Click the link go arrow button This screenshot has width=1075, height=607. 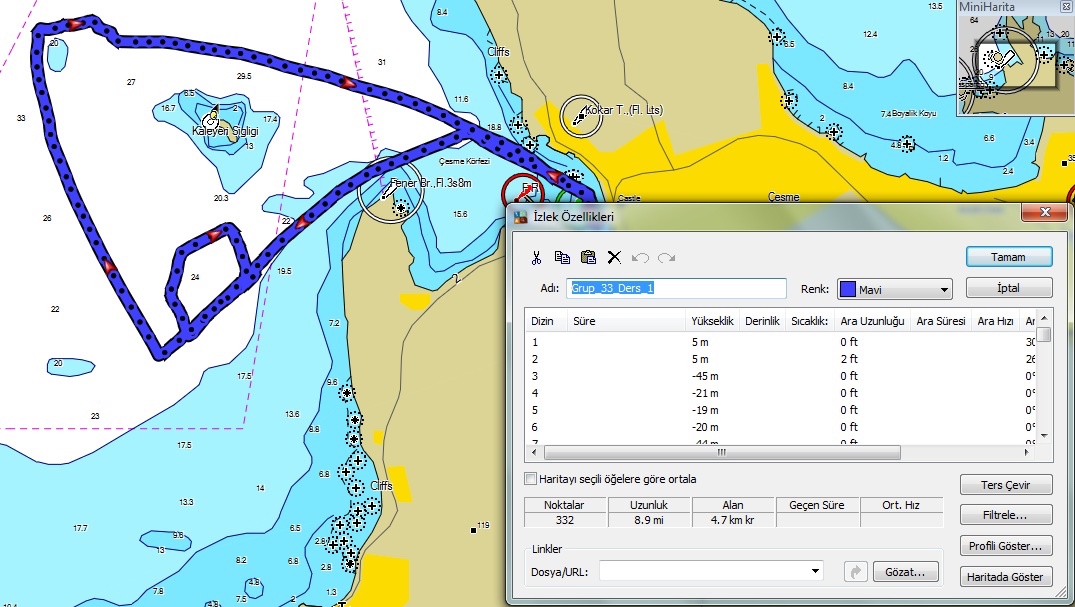click(x=856, y=571)
